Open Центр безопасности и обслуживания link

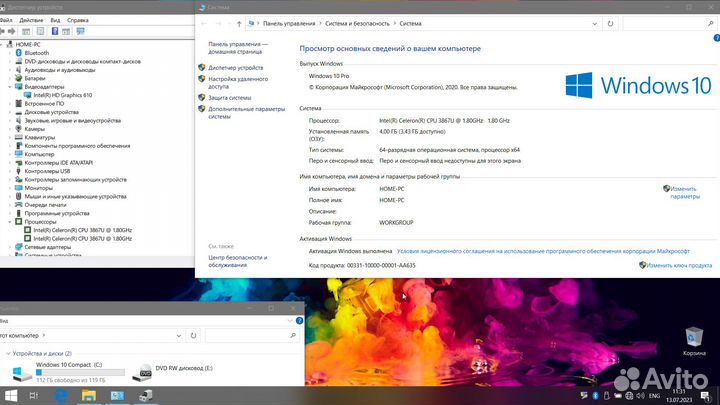pos(237,261)
